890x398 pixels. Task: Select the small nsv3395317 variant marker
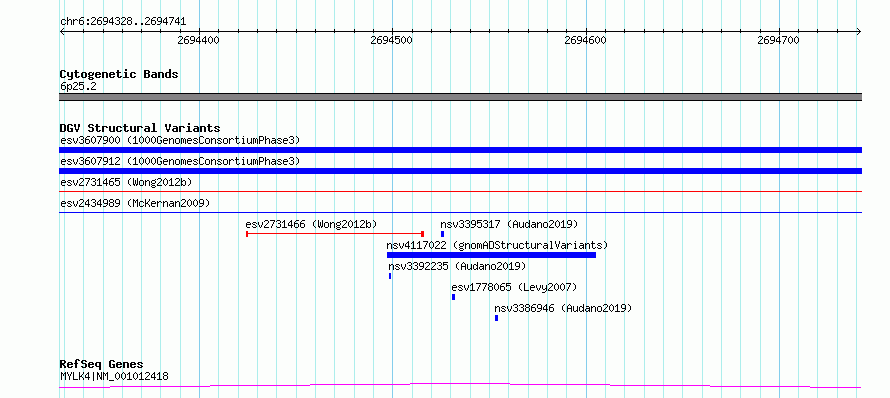pos(442,234)
